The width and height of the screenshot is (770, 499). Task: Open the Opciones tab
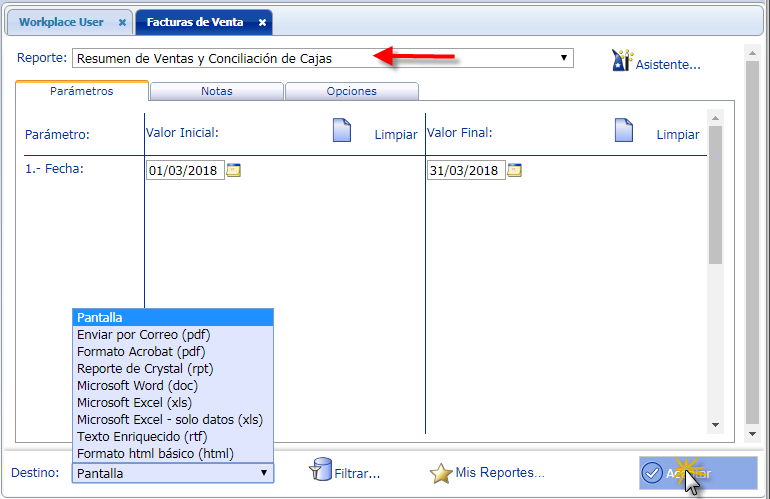[352, 91]
